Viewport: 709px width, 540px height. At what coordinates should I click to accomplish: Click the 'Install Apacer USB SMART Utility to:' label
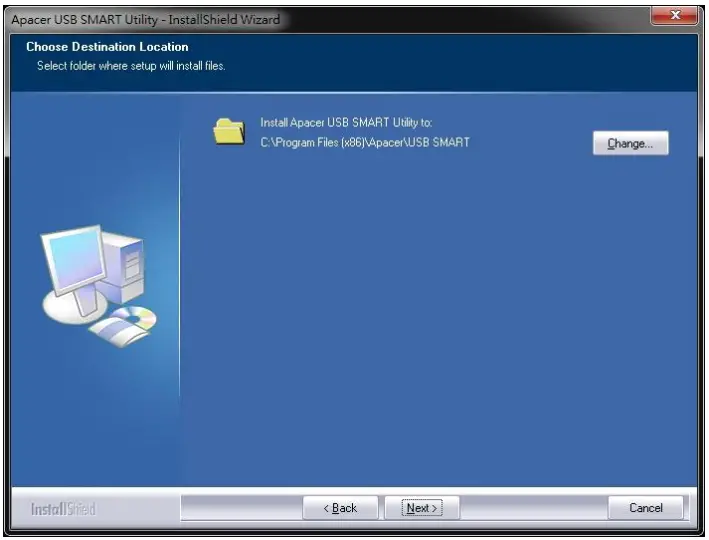click(x=346, y=123)
